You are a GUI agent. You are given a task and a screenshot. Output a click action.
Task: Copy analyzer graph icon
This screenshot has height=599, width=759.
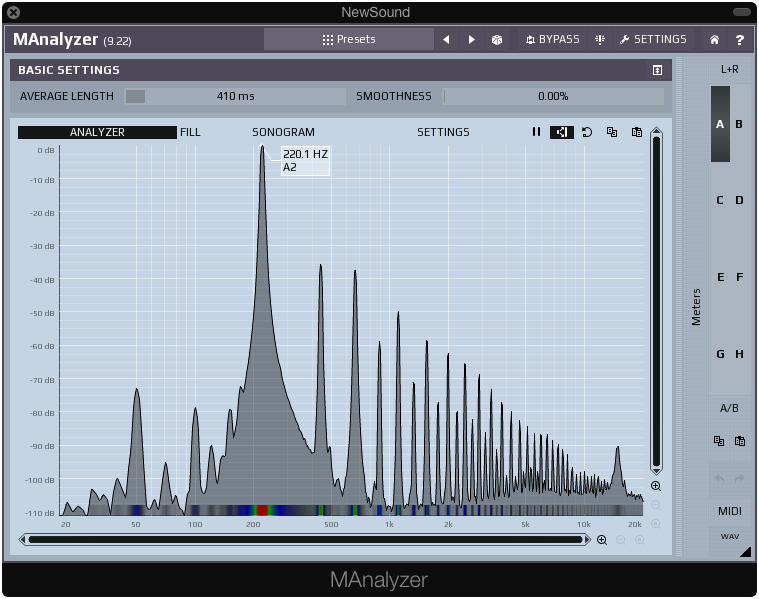point(612,132)
